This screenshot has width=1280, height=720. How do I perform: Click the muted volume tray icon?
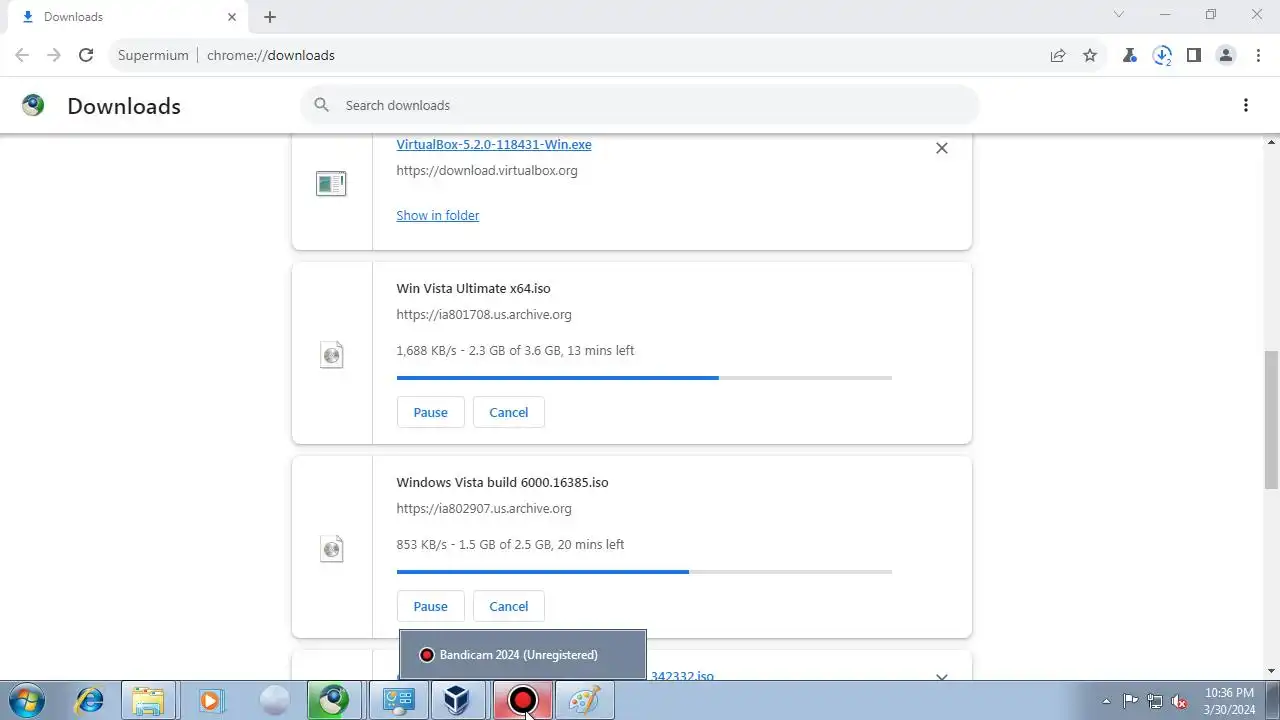[x=1180, y=701]
